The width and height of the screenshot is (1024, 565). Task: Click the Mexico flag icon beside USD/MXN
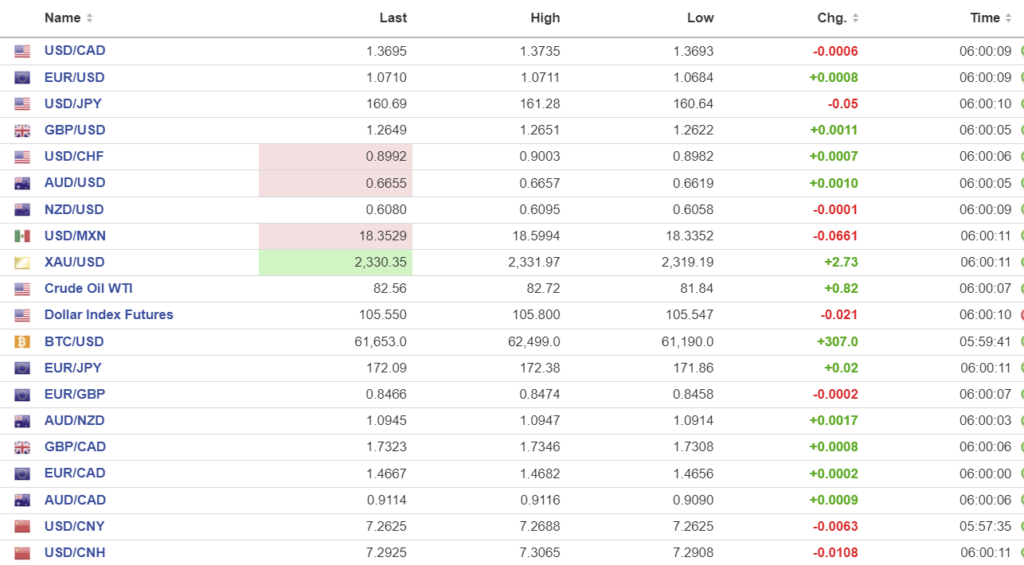[x=22, y=236]
